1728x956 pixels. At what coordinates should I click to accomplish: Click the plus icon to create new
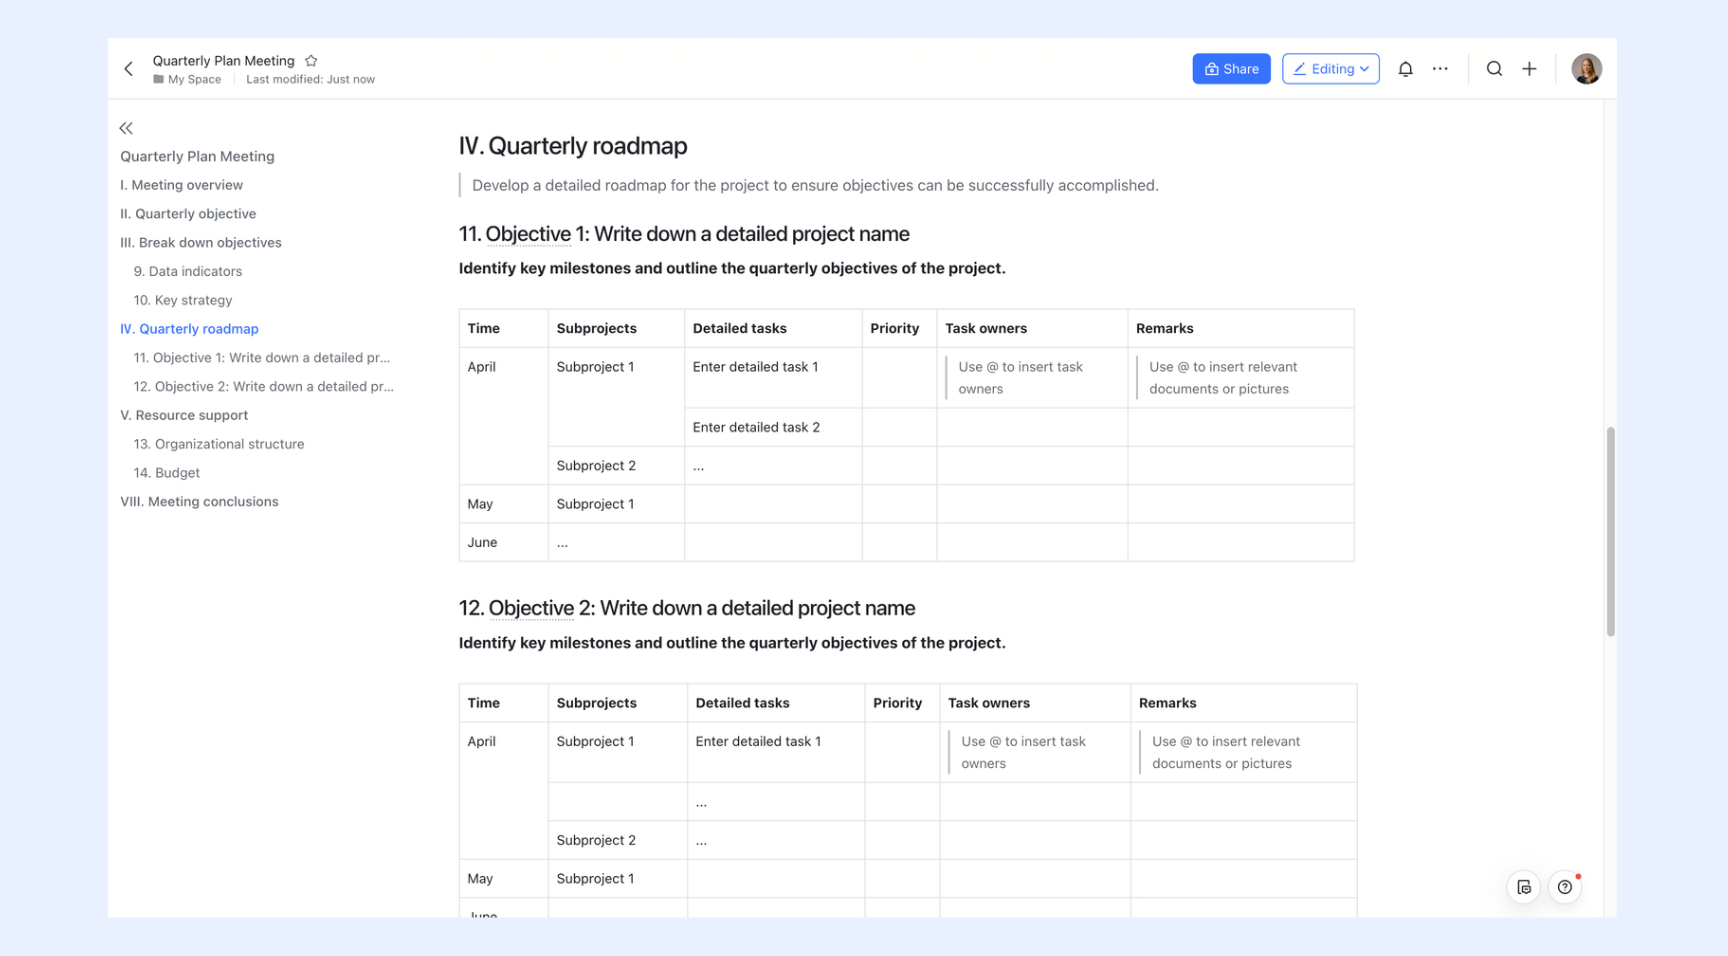[1529, 69]
